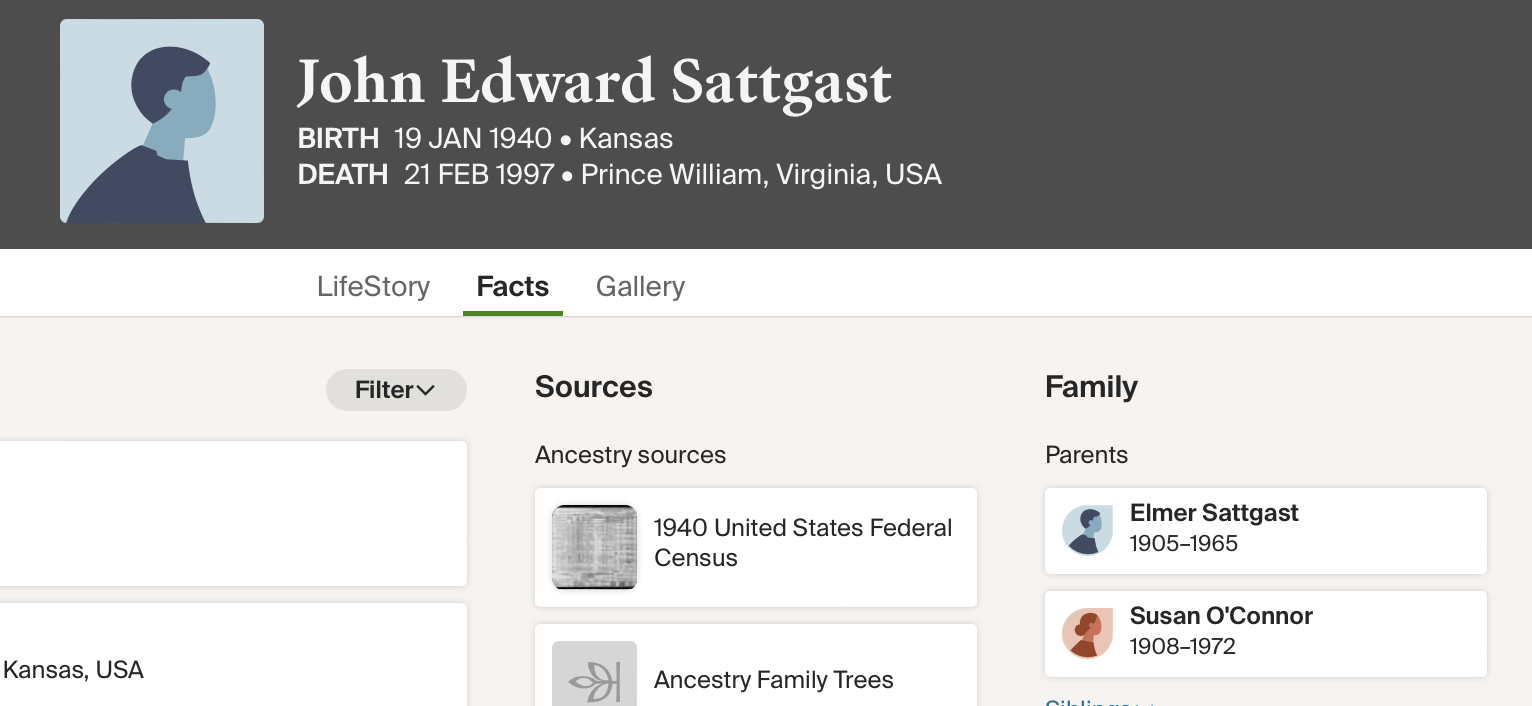The image size is (1532, 706).
Task: Open the Elmer Sattgast name link
Action: pyautogui.click(x=1213, y=513)
